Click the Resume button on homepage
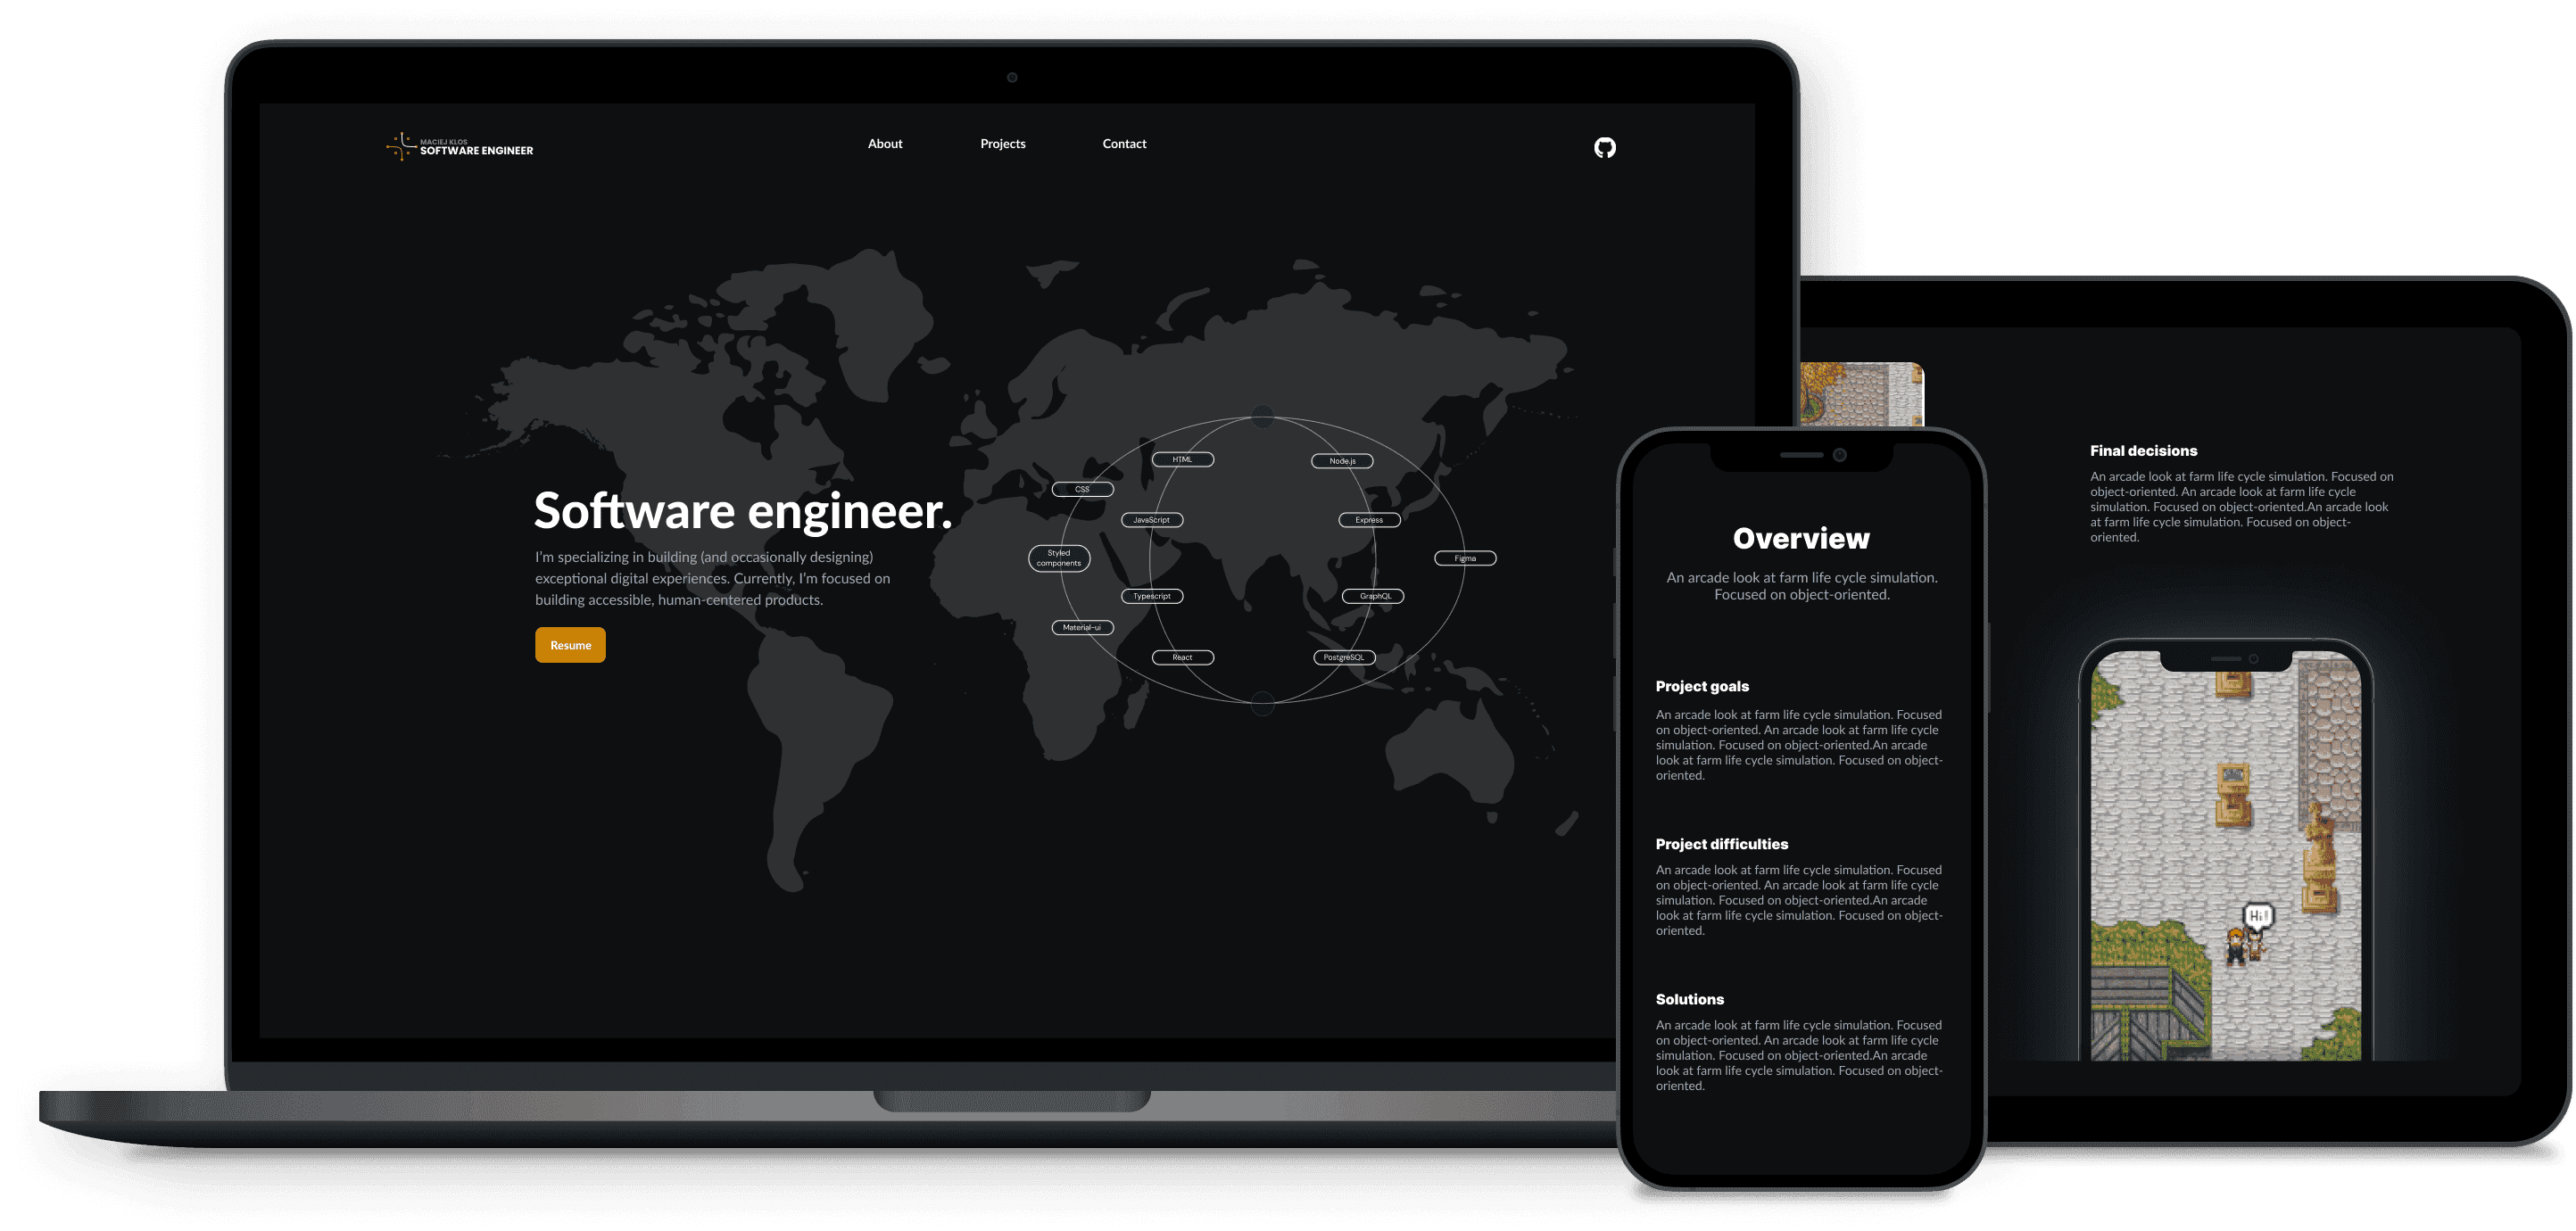Screen dimensions: 2576x1231 [570, 643]
